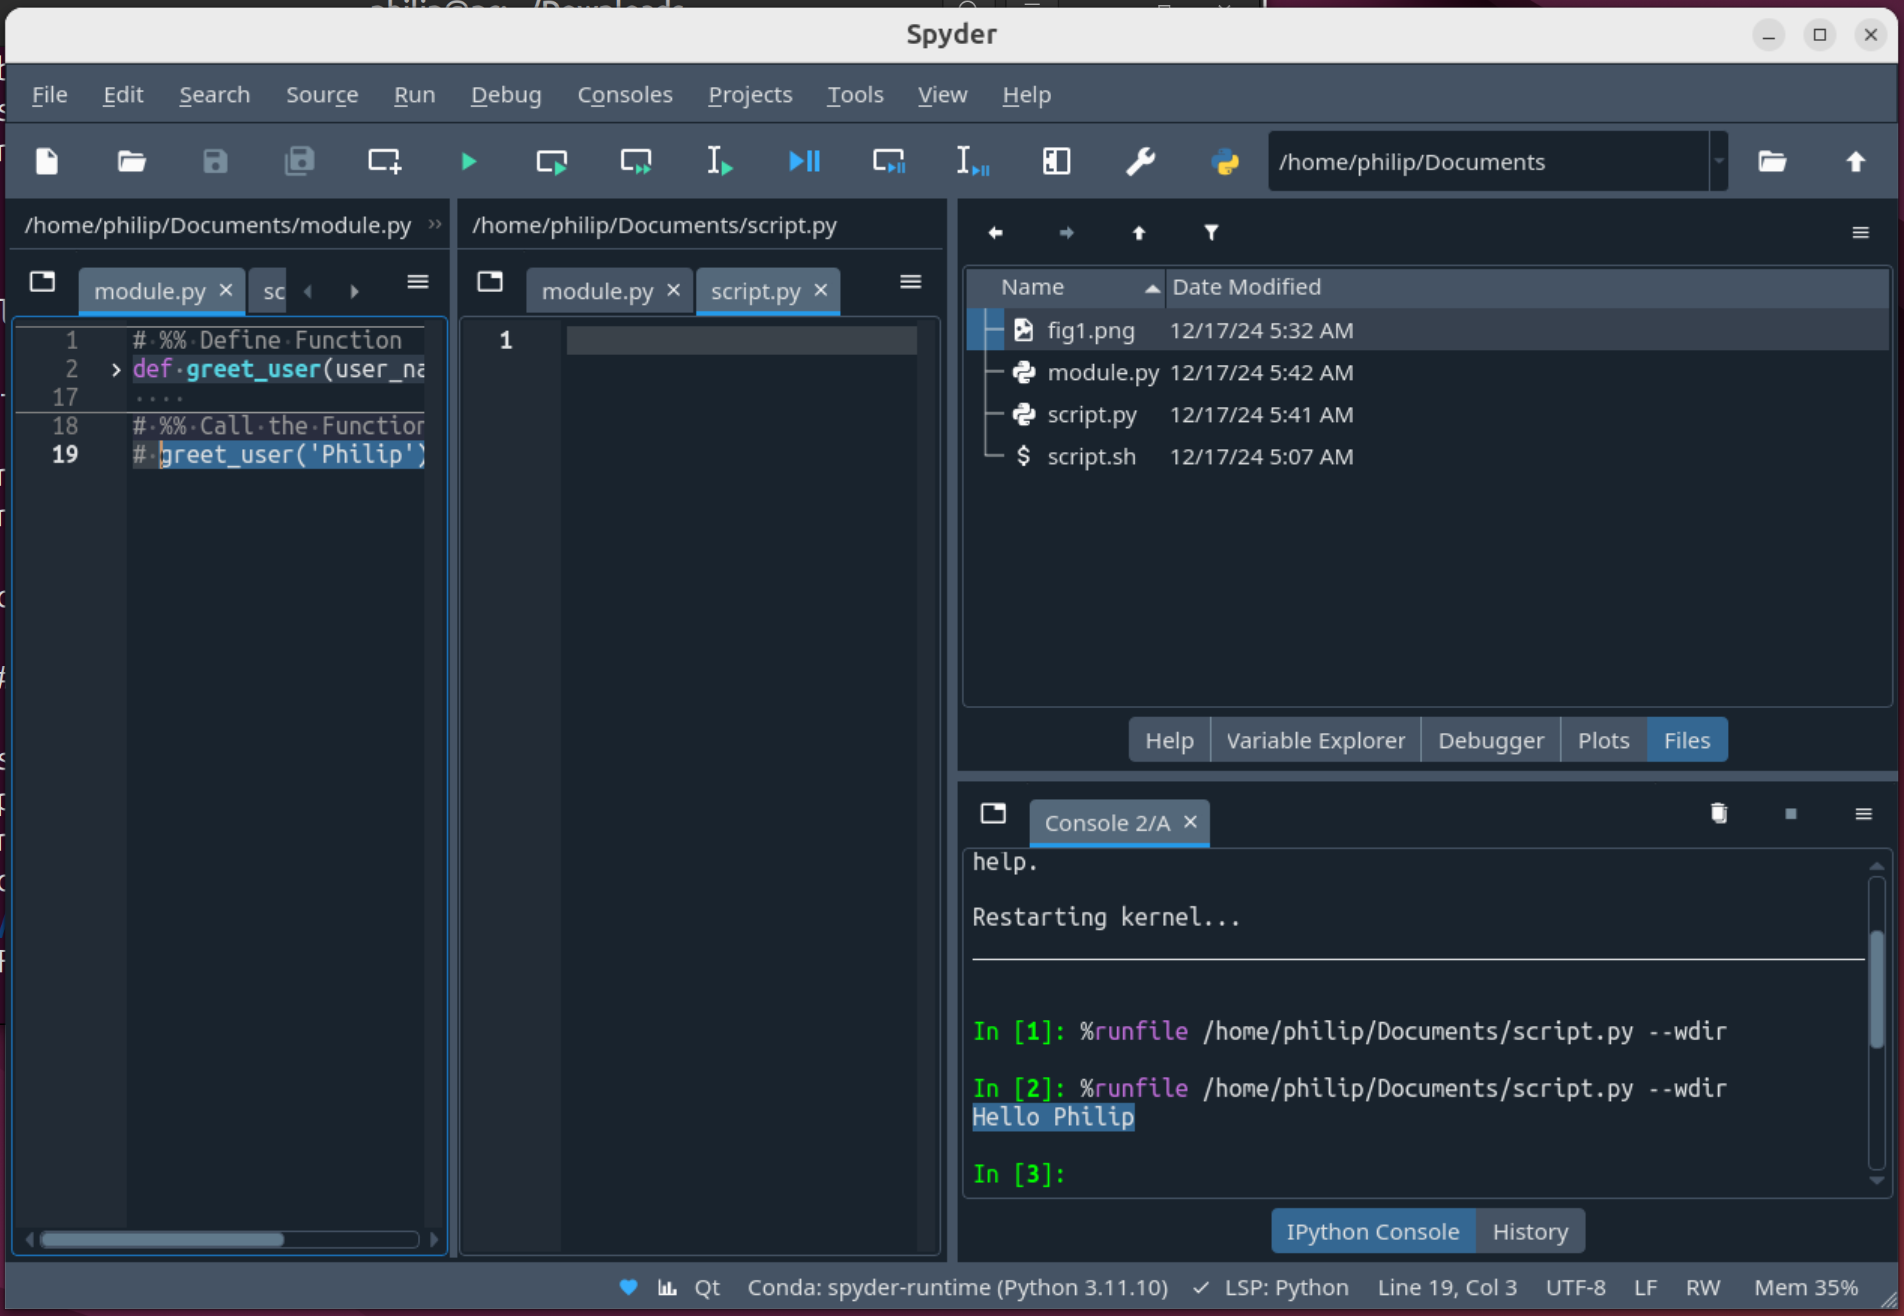Run selection or current line icon
The width and height of the screenshot is (1904, 1316).
click(720, 161)
